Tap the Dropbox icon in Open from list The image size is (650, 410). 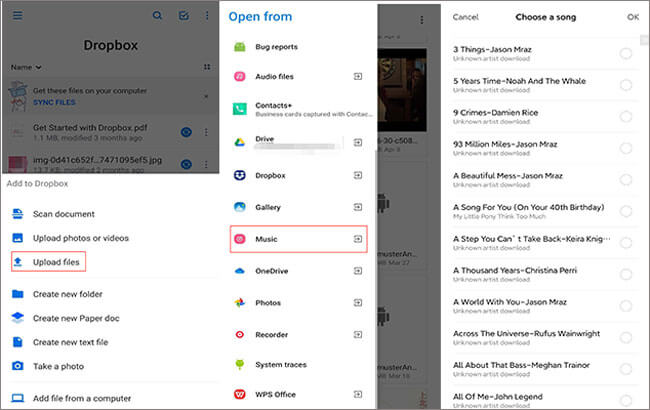point(240,175)
